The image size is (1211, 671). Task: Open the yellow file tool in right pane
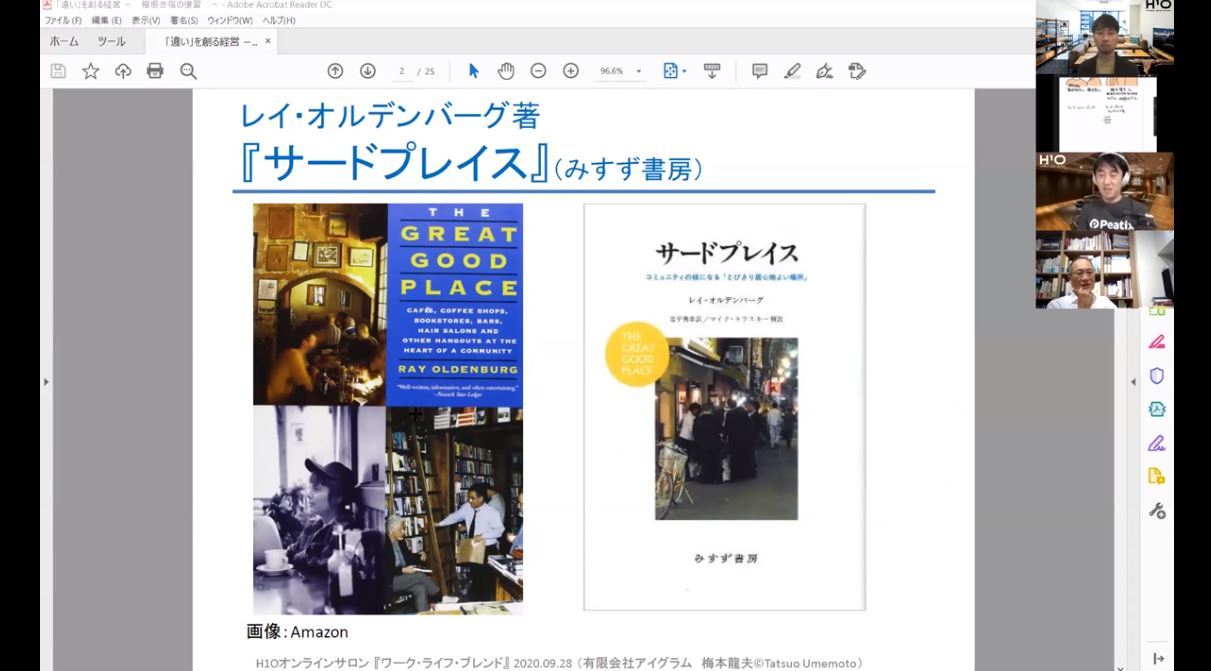(1157, 476)
